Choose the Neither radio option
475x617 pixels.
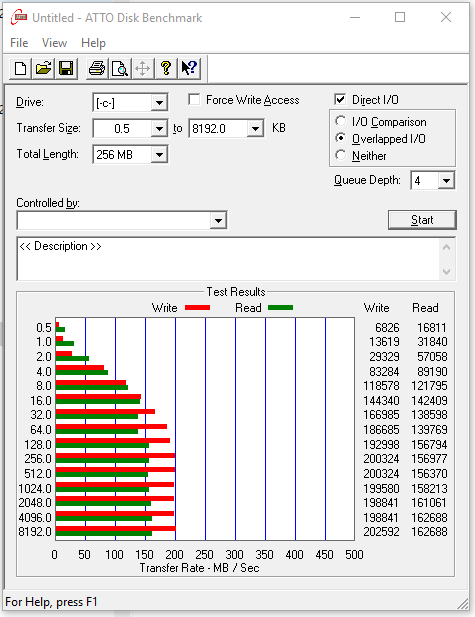tap(340, 155)
